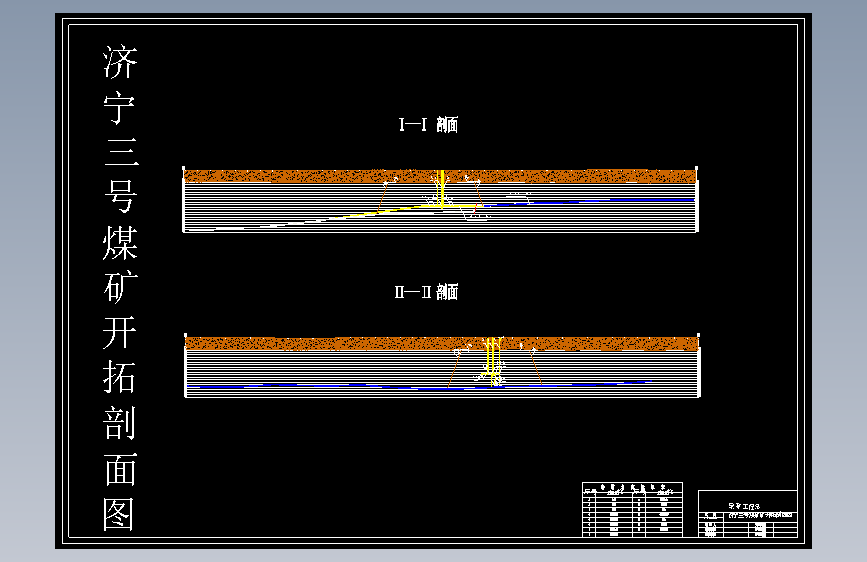Click the title block in the drawing corner

coord(748,513)
